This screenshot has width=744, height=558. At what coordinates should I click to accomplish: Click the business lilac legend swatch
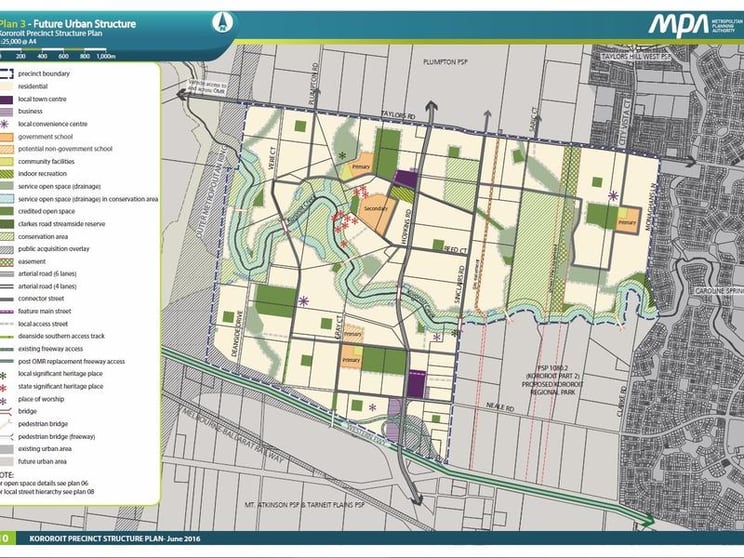(x=6, y=112)
